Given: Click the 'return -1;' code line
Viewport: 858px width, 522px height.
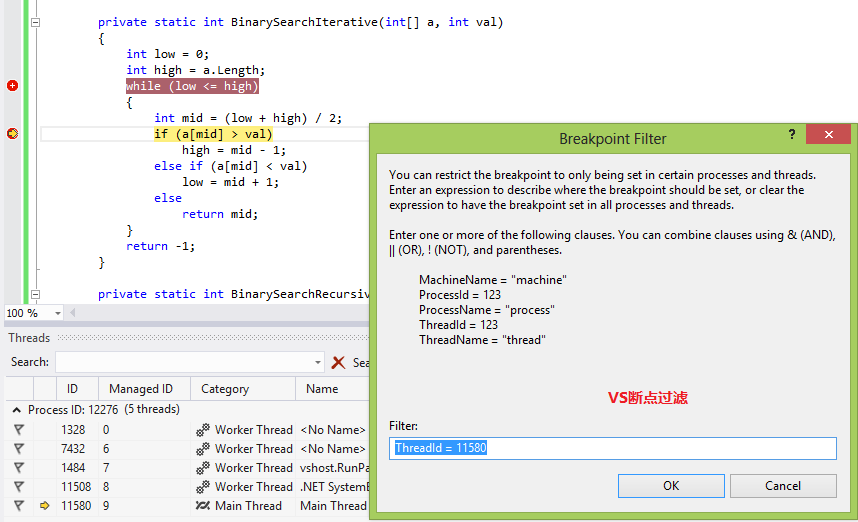Looking at the screenshot, I should (160, 246).
